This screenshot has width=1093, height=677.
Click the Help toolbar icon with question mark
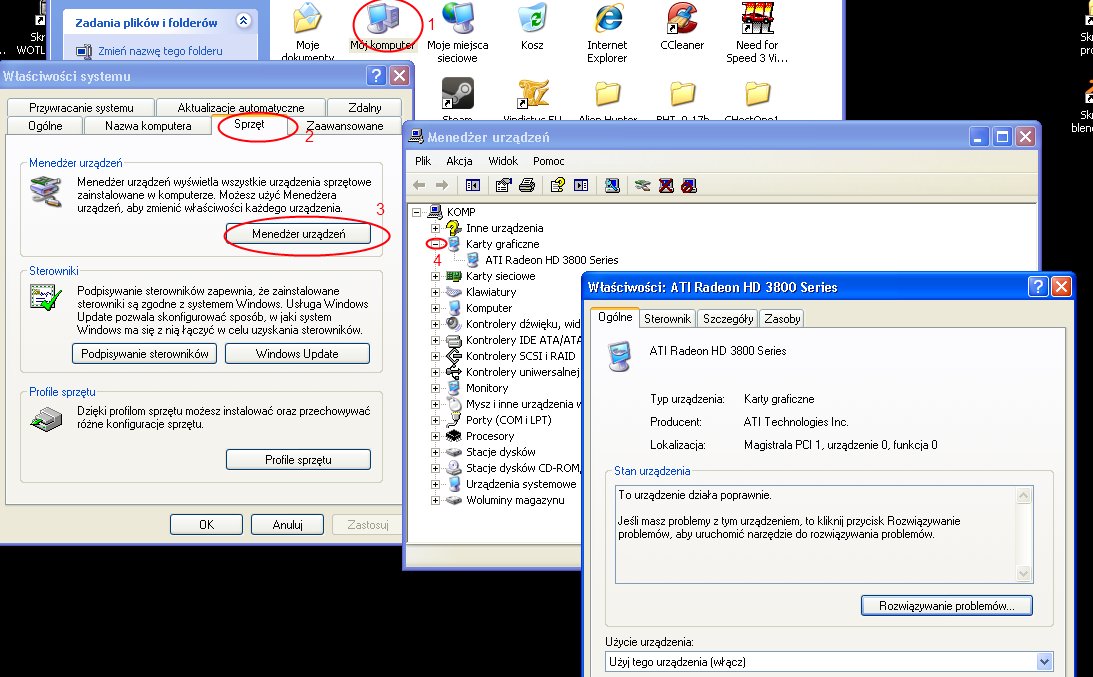coord(558,185)
